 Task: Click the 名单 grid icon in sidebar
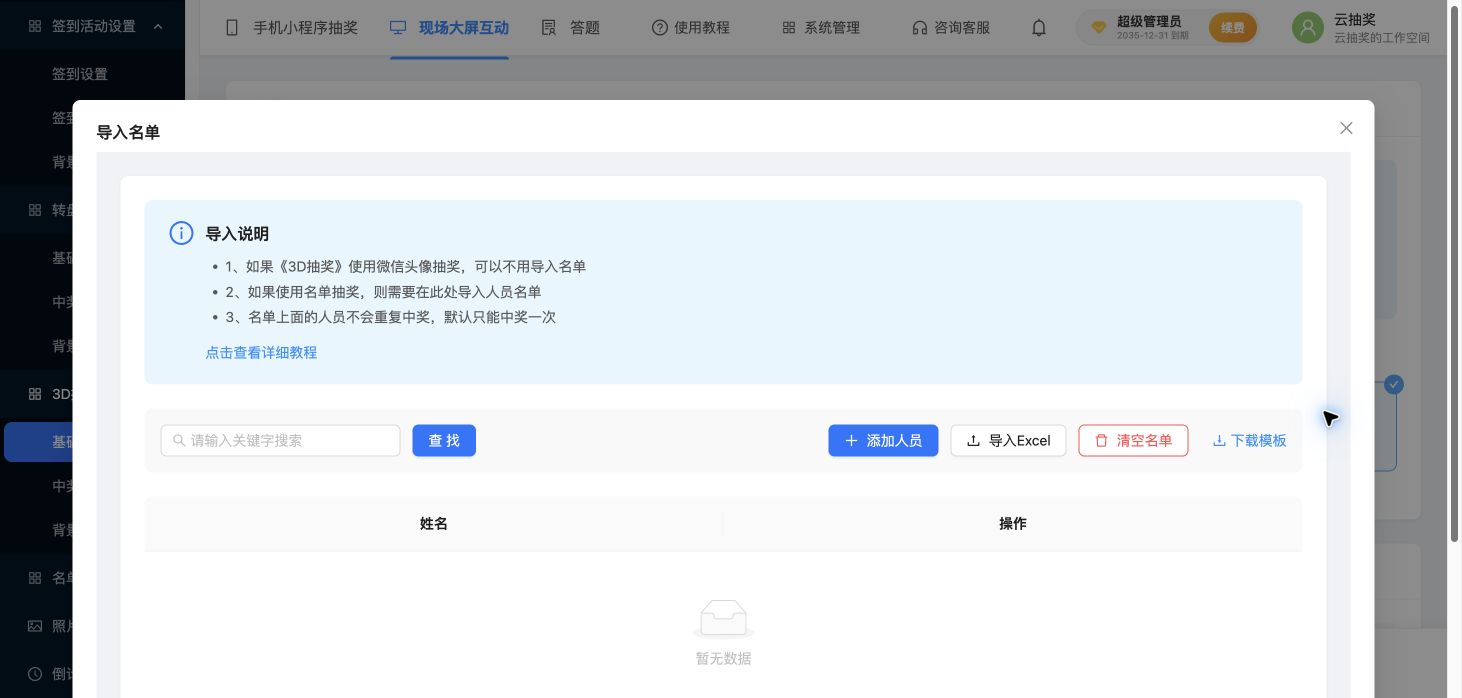35,578
